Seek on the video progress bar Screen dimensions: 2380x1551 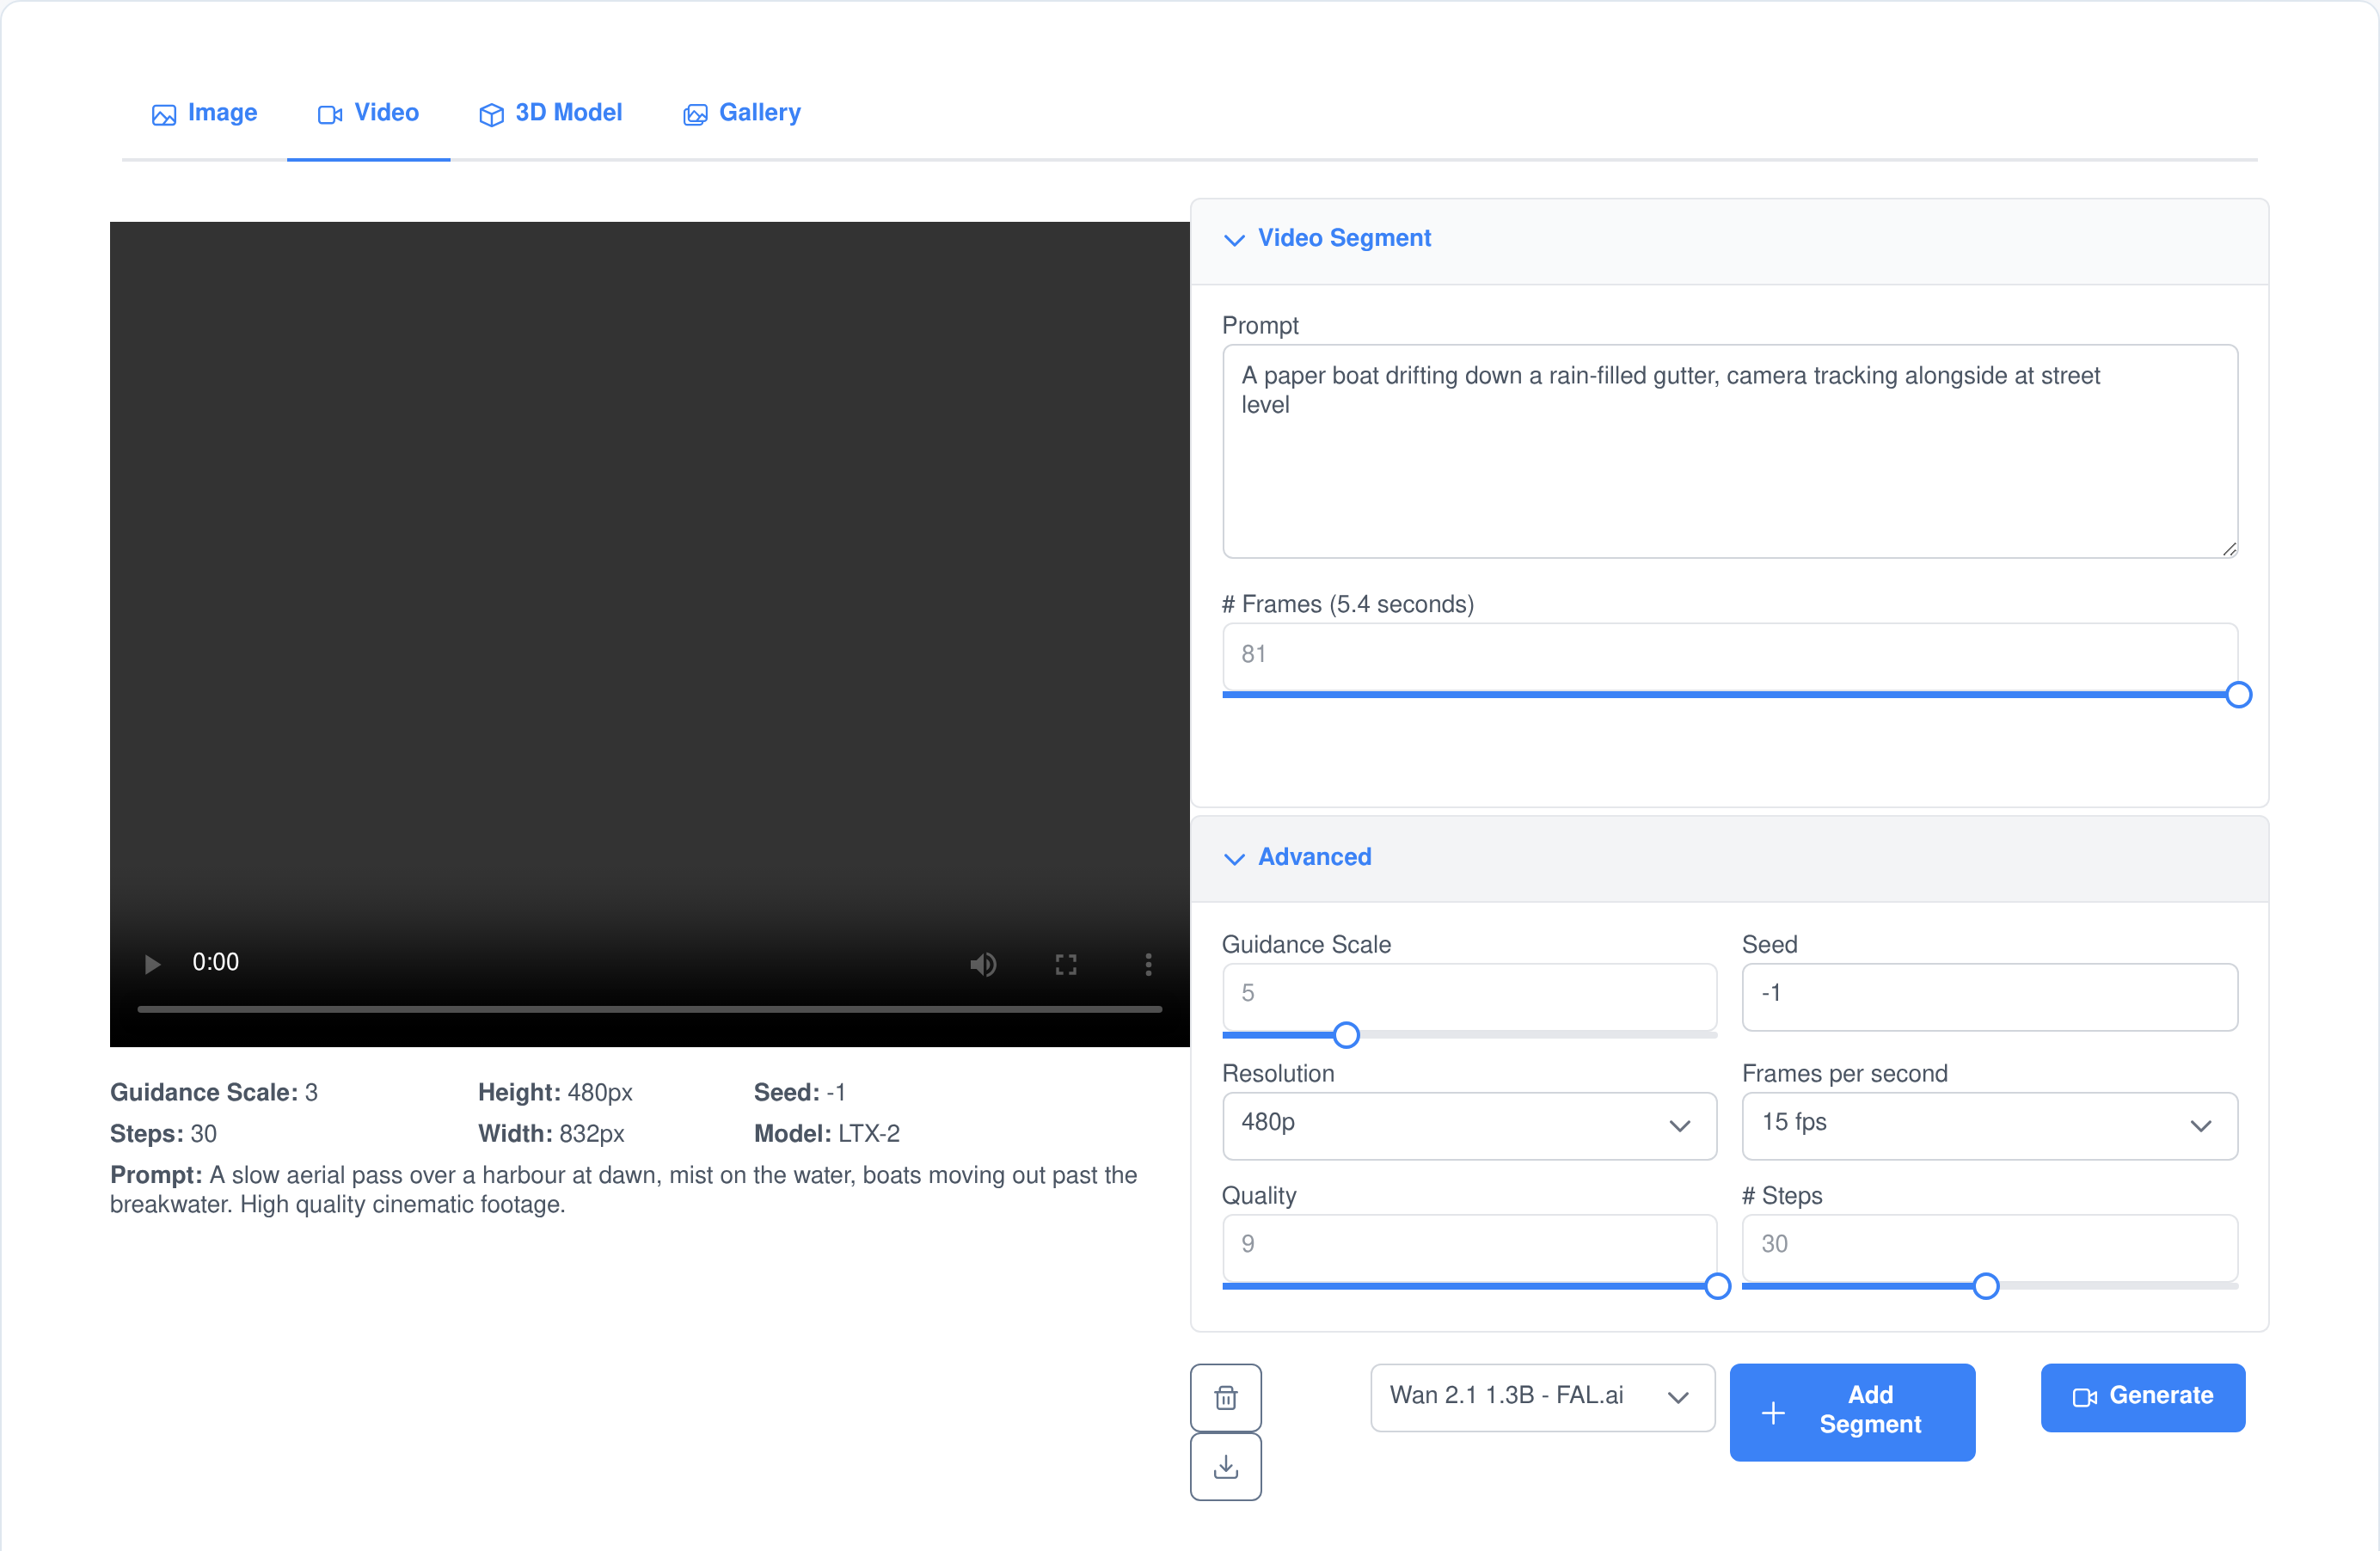coord(649,1009)
